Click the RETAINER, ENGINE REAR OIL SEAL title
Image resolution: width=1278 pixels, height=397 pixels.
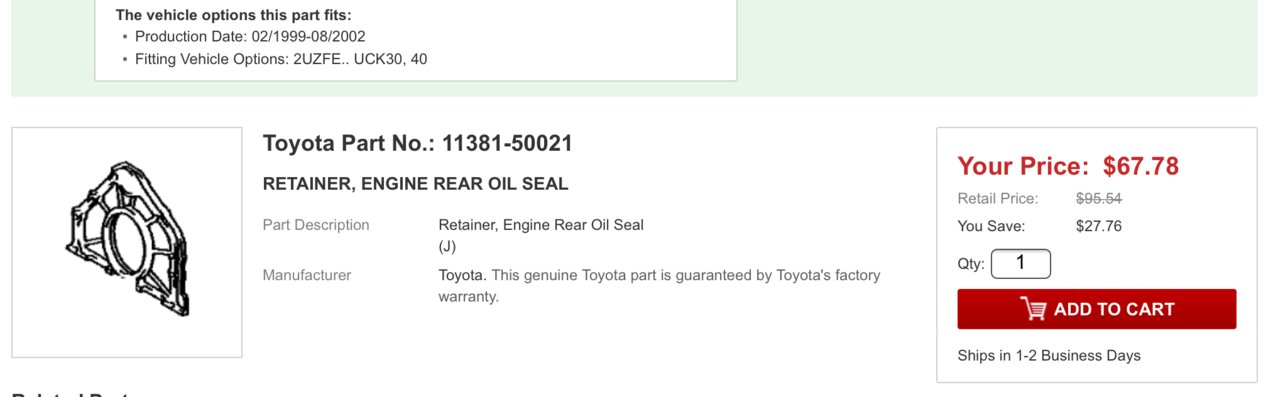(415, 184)
